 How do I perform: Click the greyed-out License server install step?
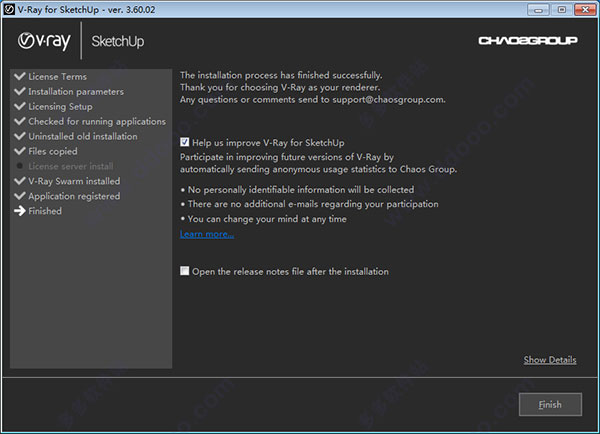72,166
